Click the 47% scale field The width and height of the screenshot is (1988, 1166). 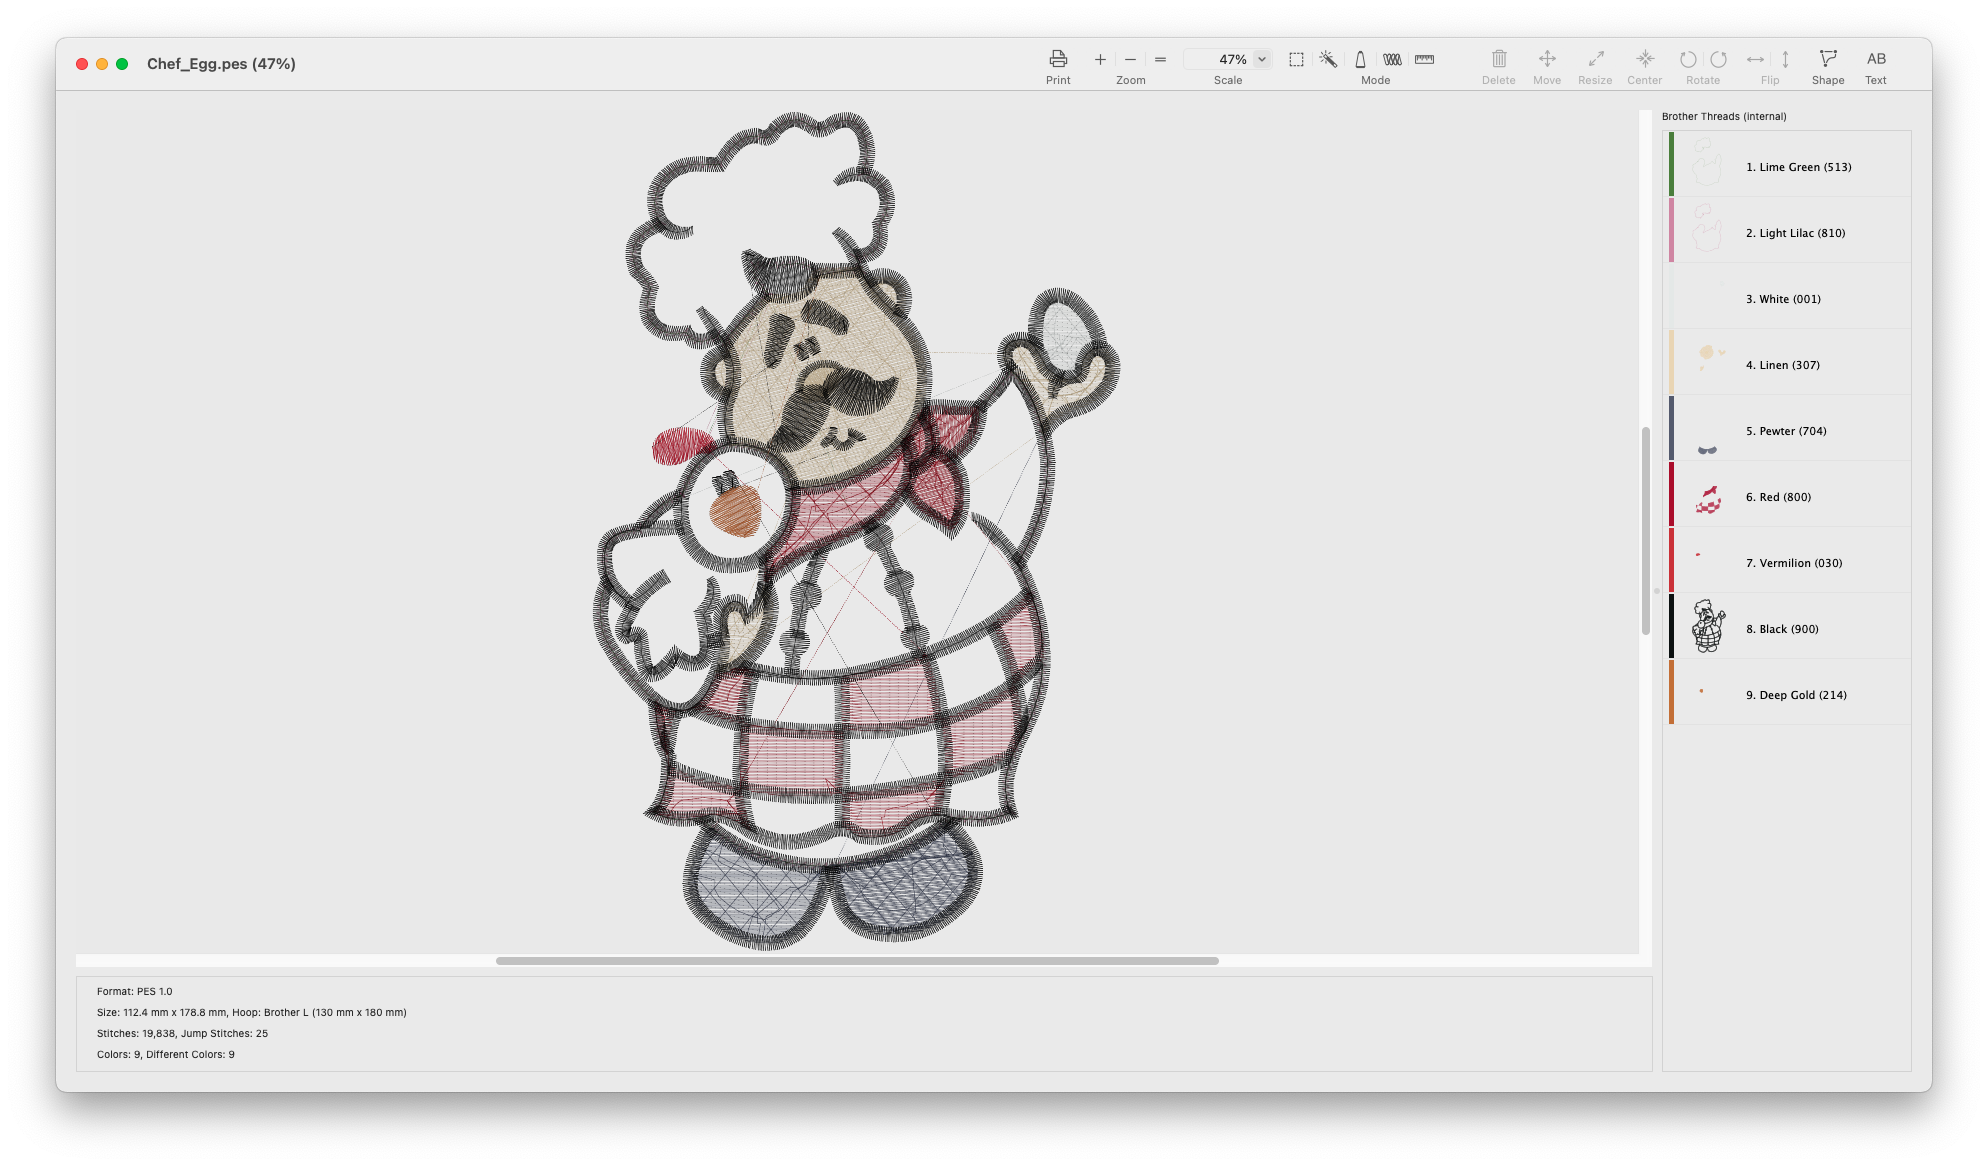pos(1222,59)
